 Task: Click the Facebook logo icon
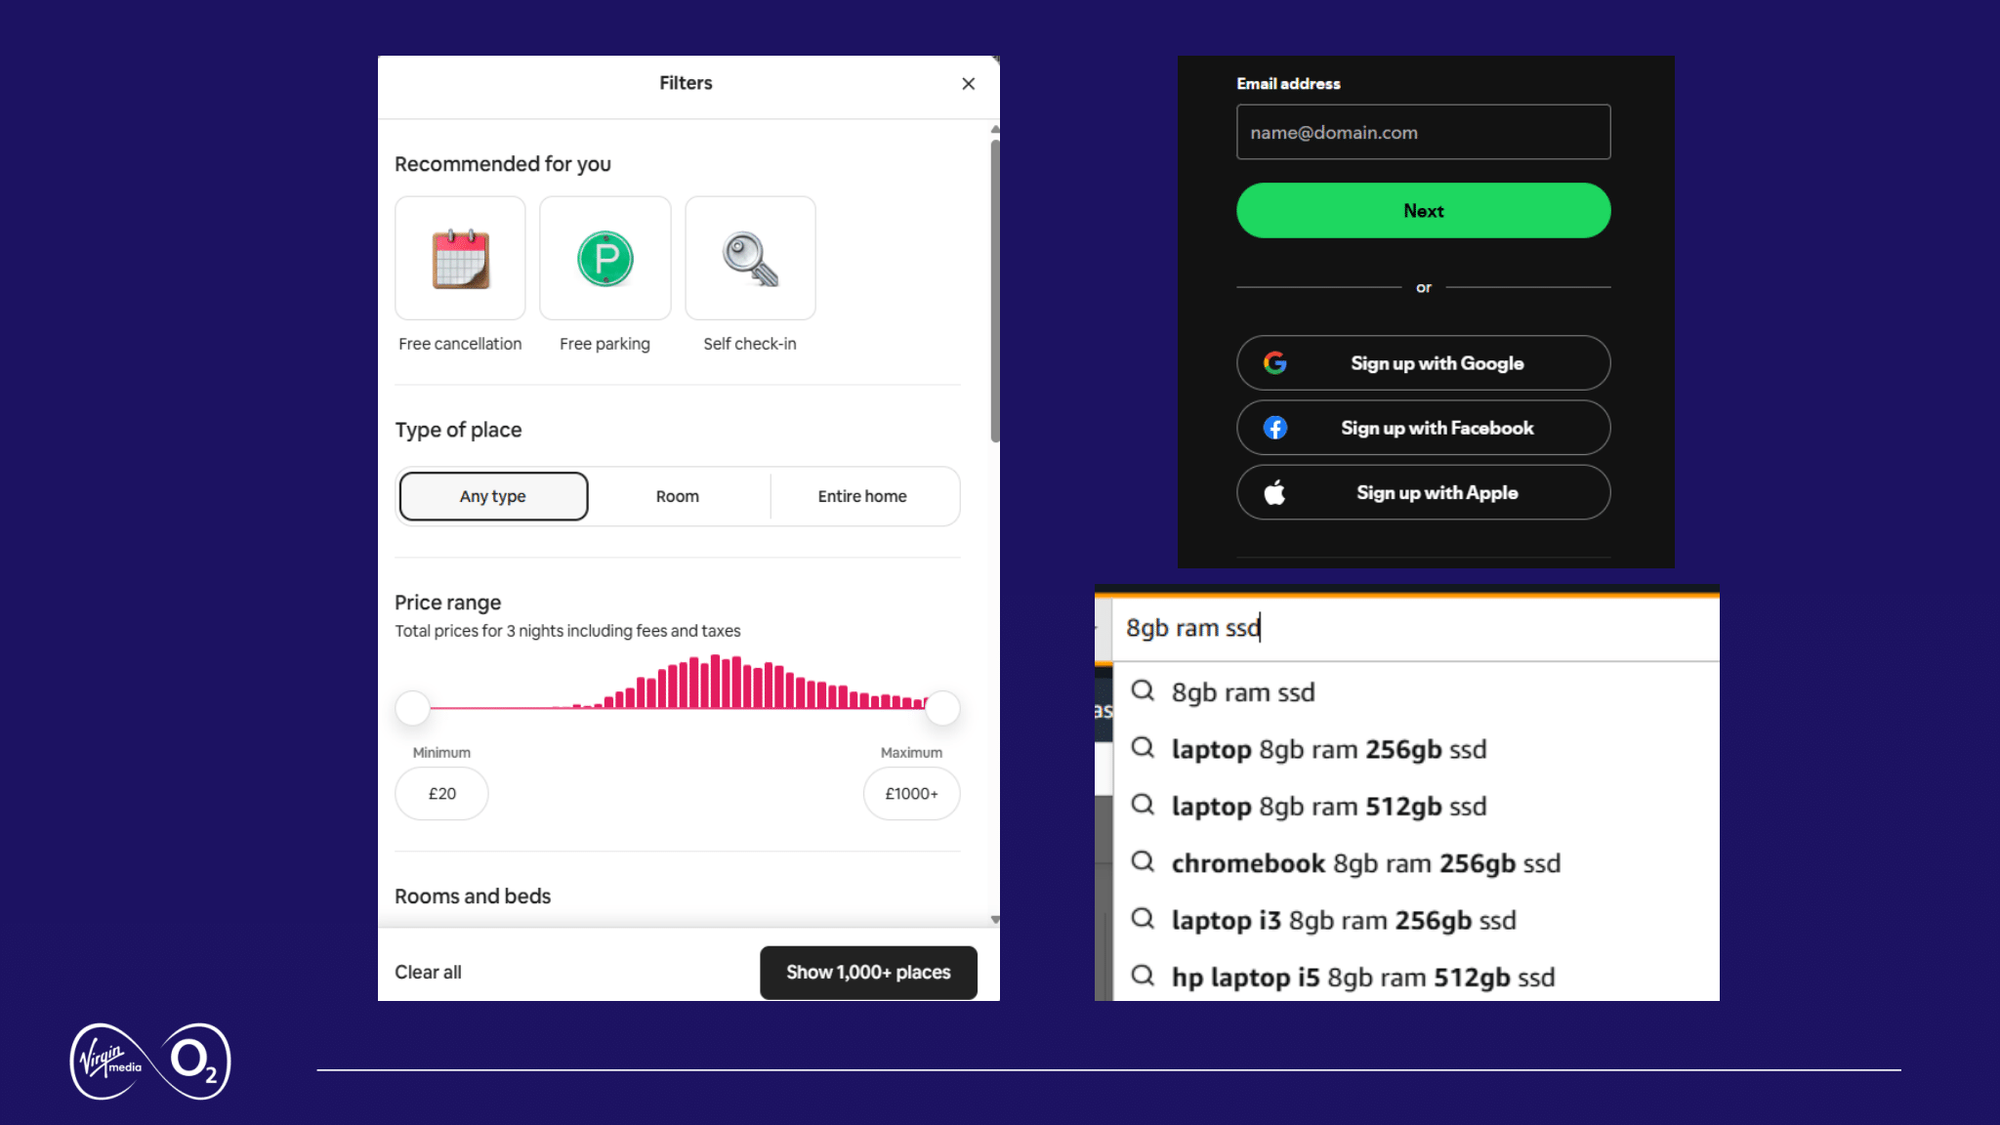tap(1276, 427)
